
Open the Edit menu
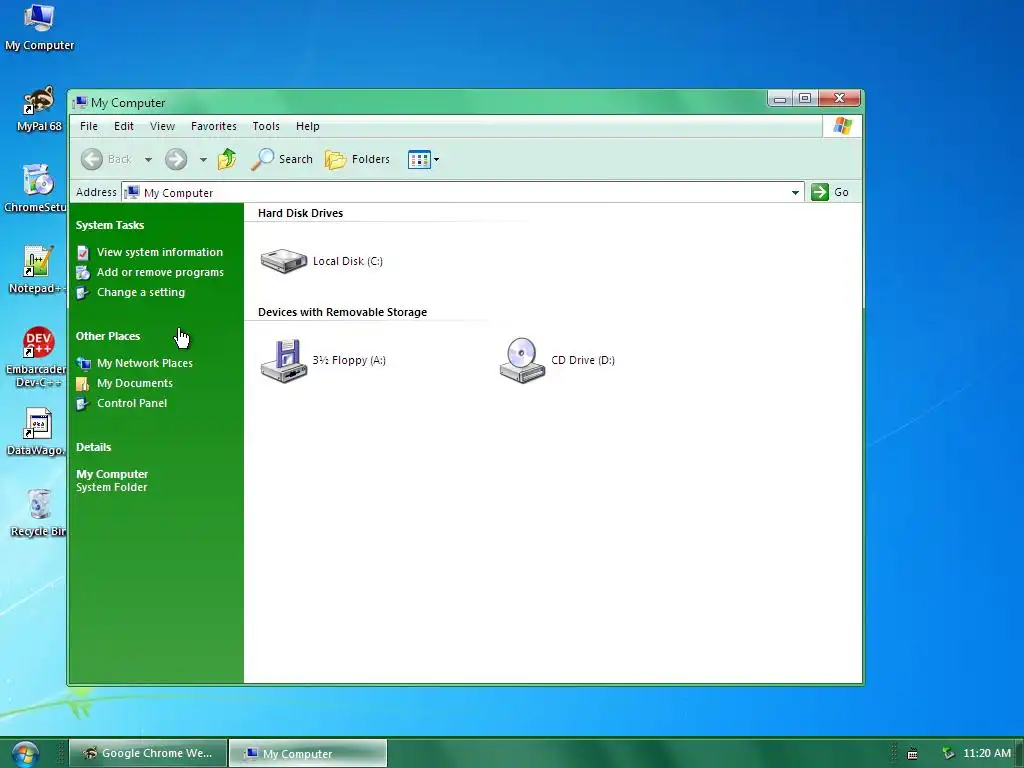tap(123, 126)
